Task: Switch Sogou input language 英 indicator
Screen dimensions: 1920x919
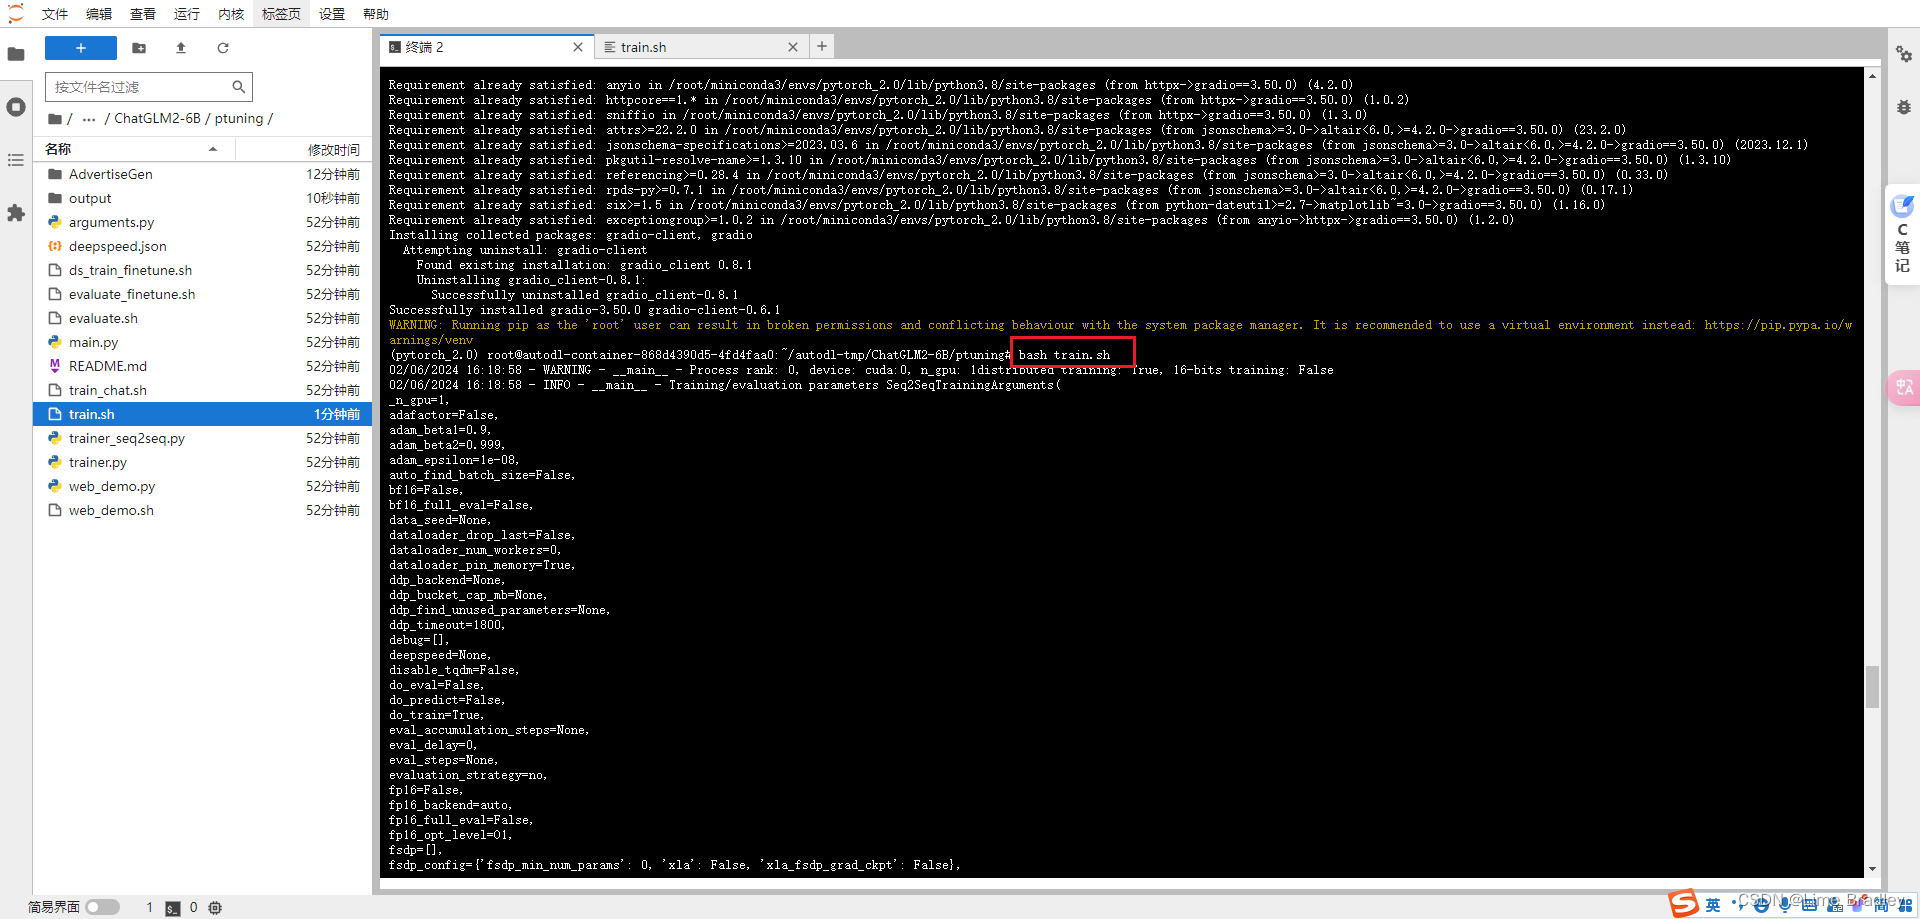Action: tap(1713, 904)
